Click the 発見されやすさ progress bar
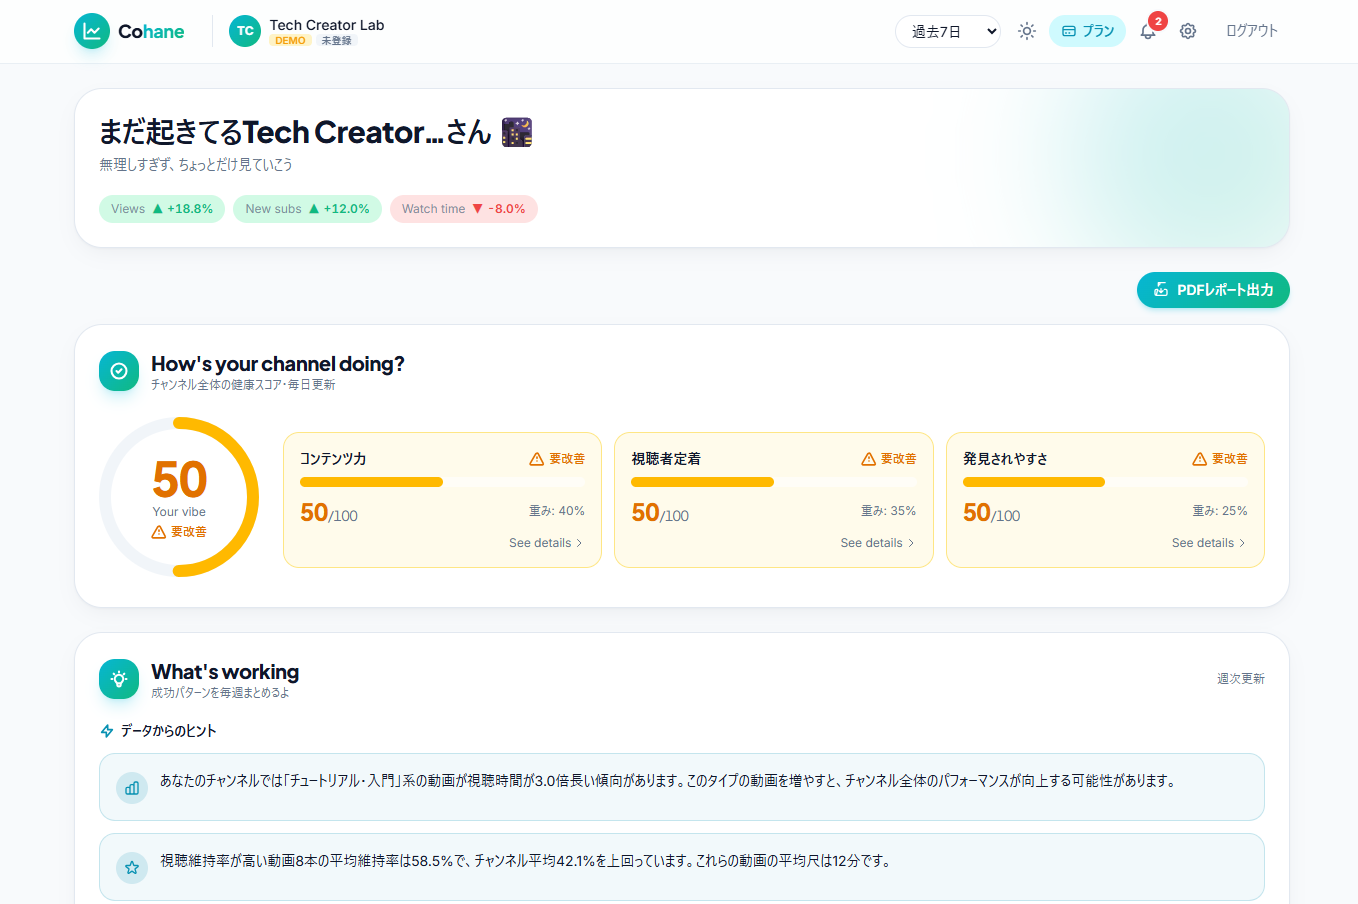This screenshot has width=1358, height=904. point(1105,482)
